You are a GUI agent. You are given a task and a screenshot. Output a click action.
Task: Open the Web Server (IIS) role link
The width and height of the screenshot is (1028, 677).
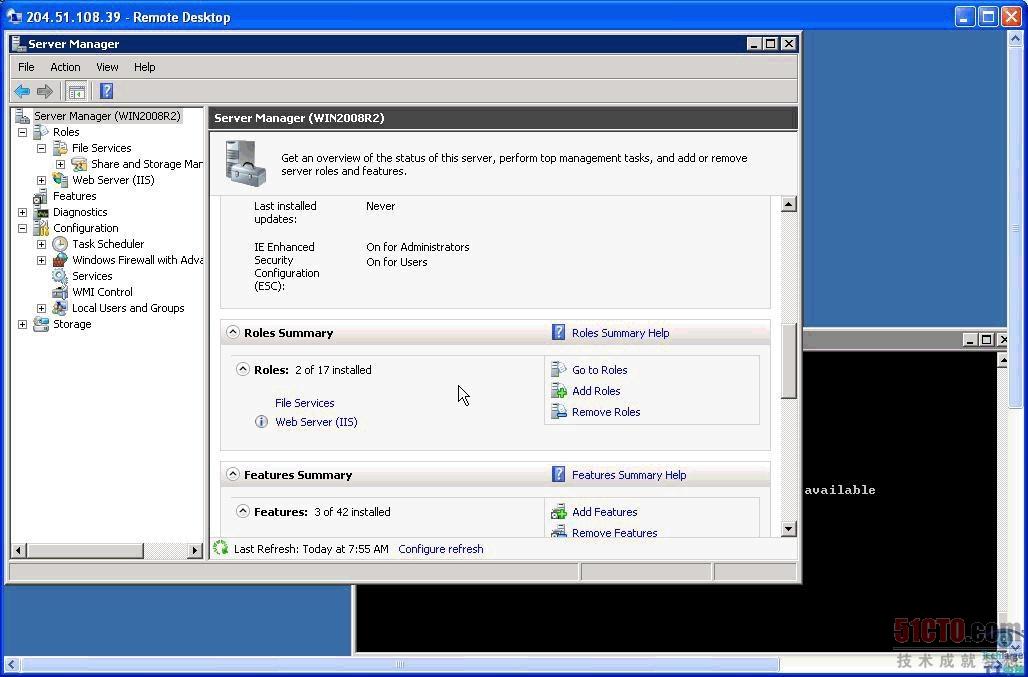316,422
